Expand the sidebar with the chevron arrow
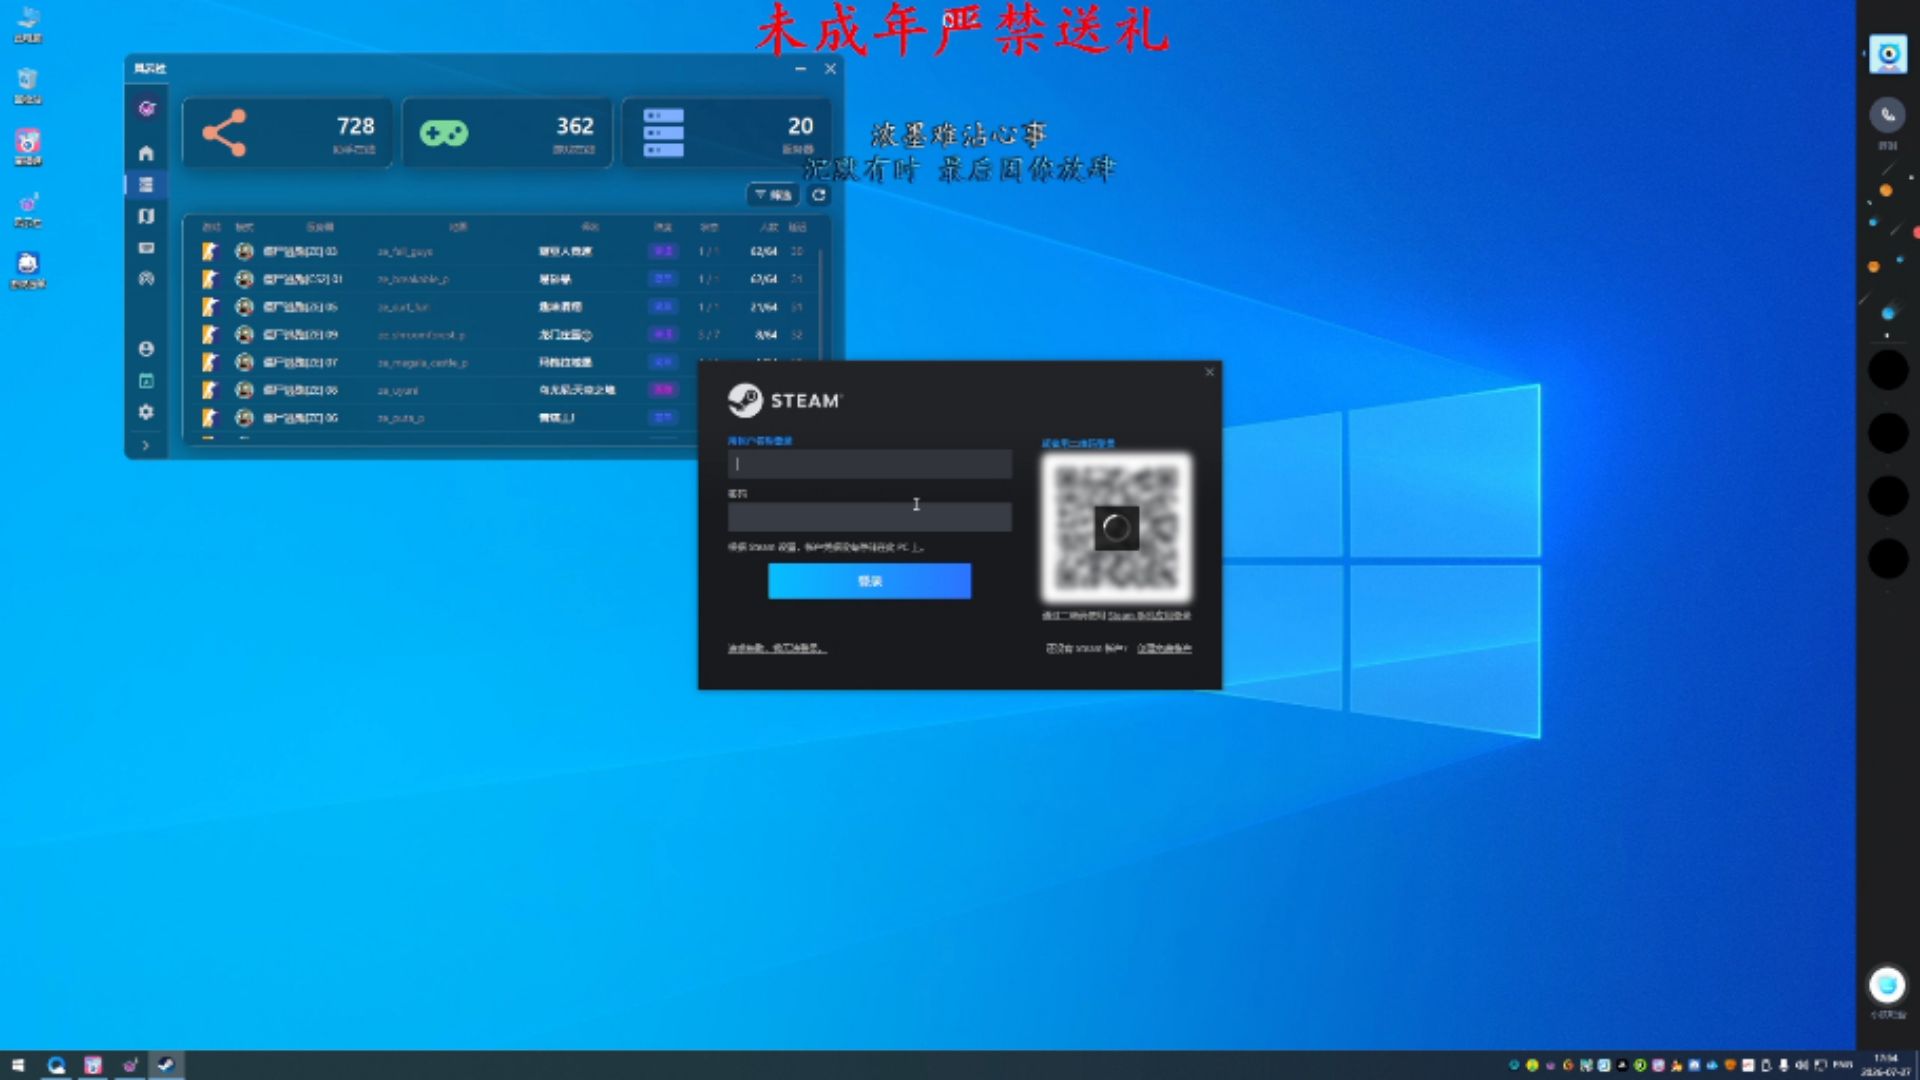 point(146,445)
